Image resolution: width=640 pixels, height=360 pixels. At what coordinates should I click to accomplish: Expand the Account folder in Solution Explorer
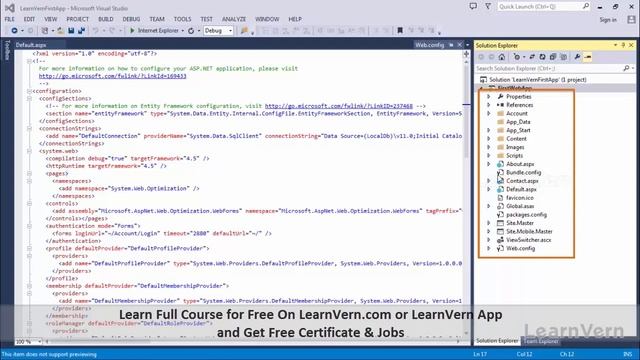tap(489, 113)
